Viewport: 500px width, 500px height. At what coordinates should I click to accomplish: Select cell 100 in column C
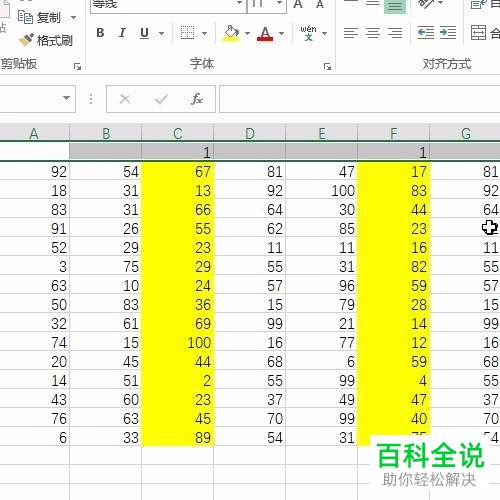tap(178, 343)
